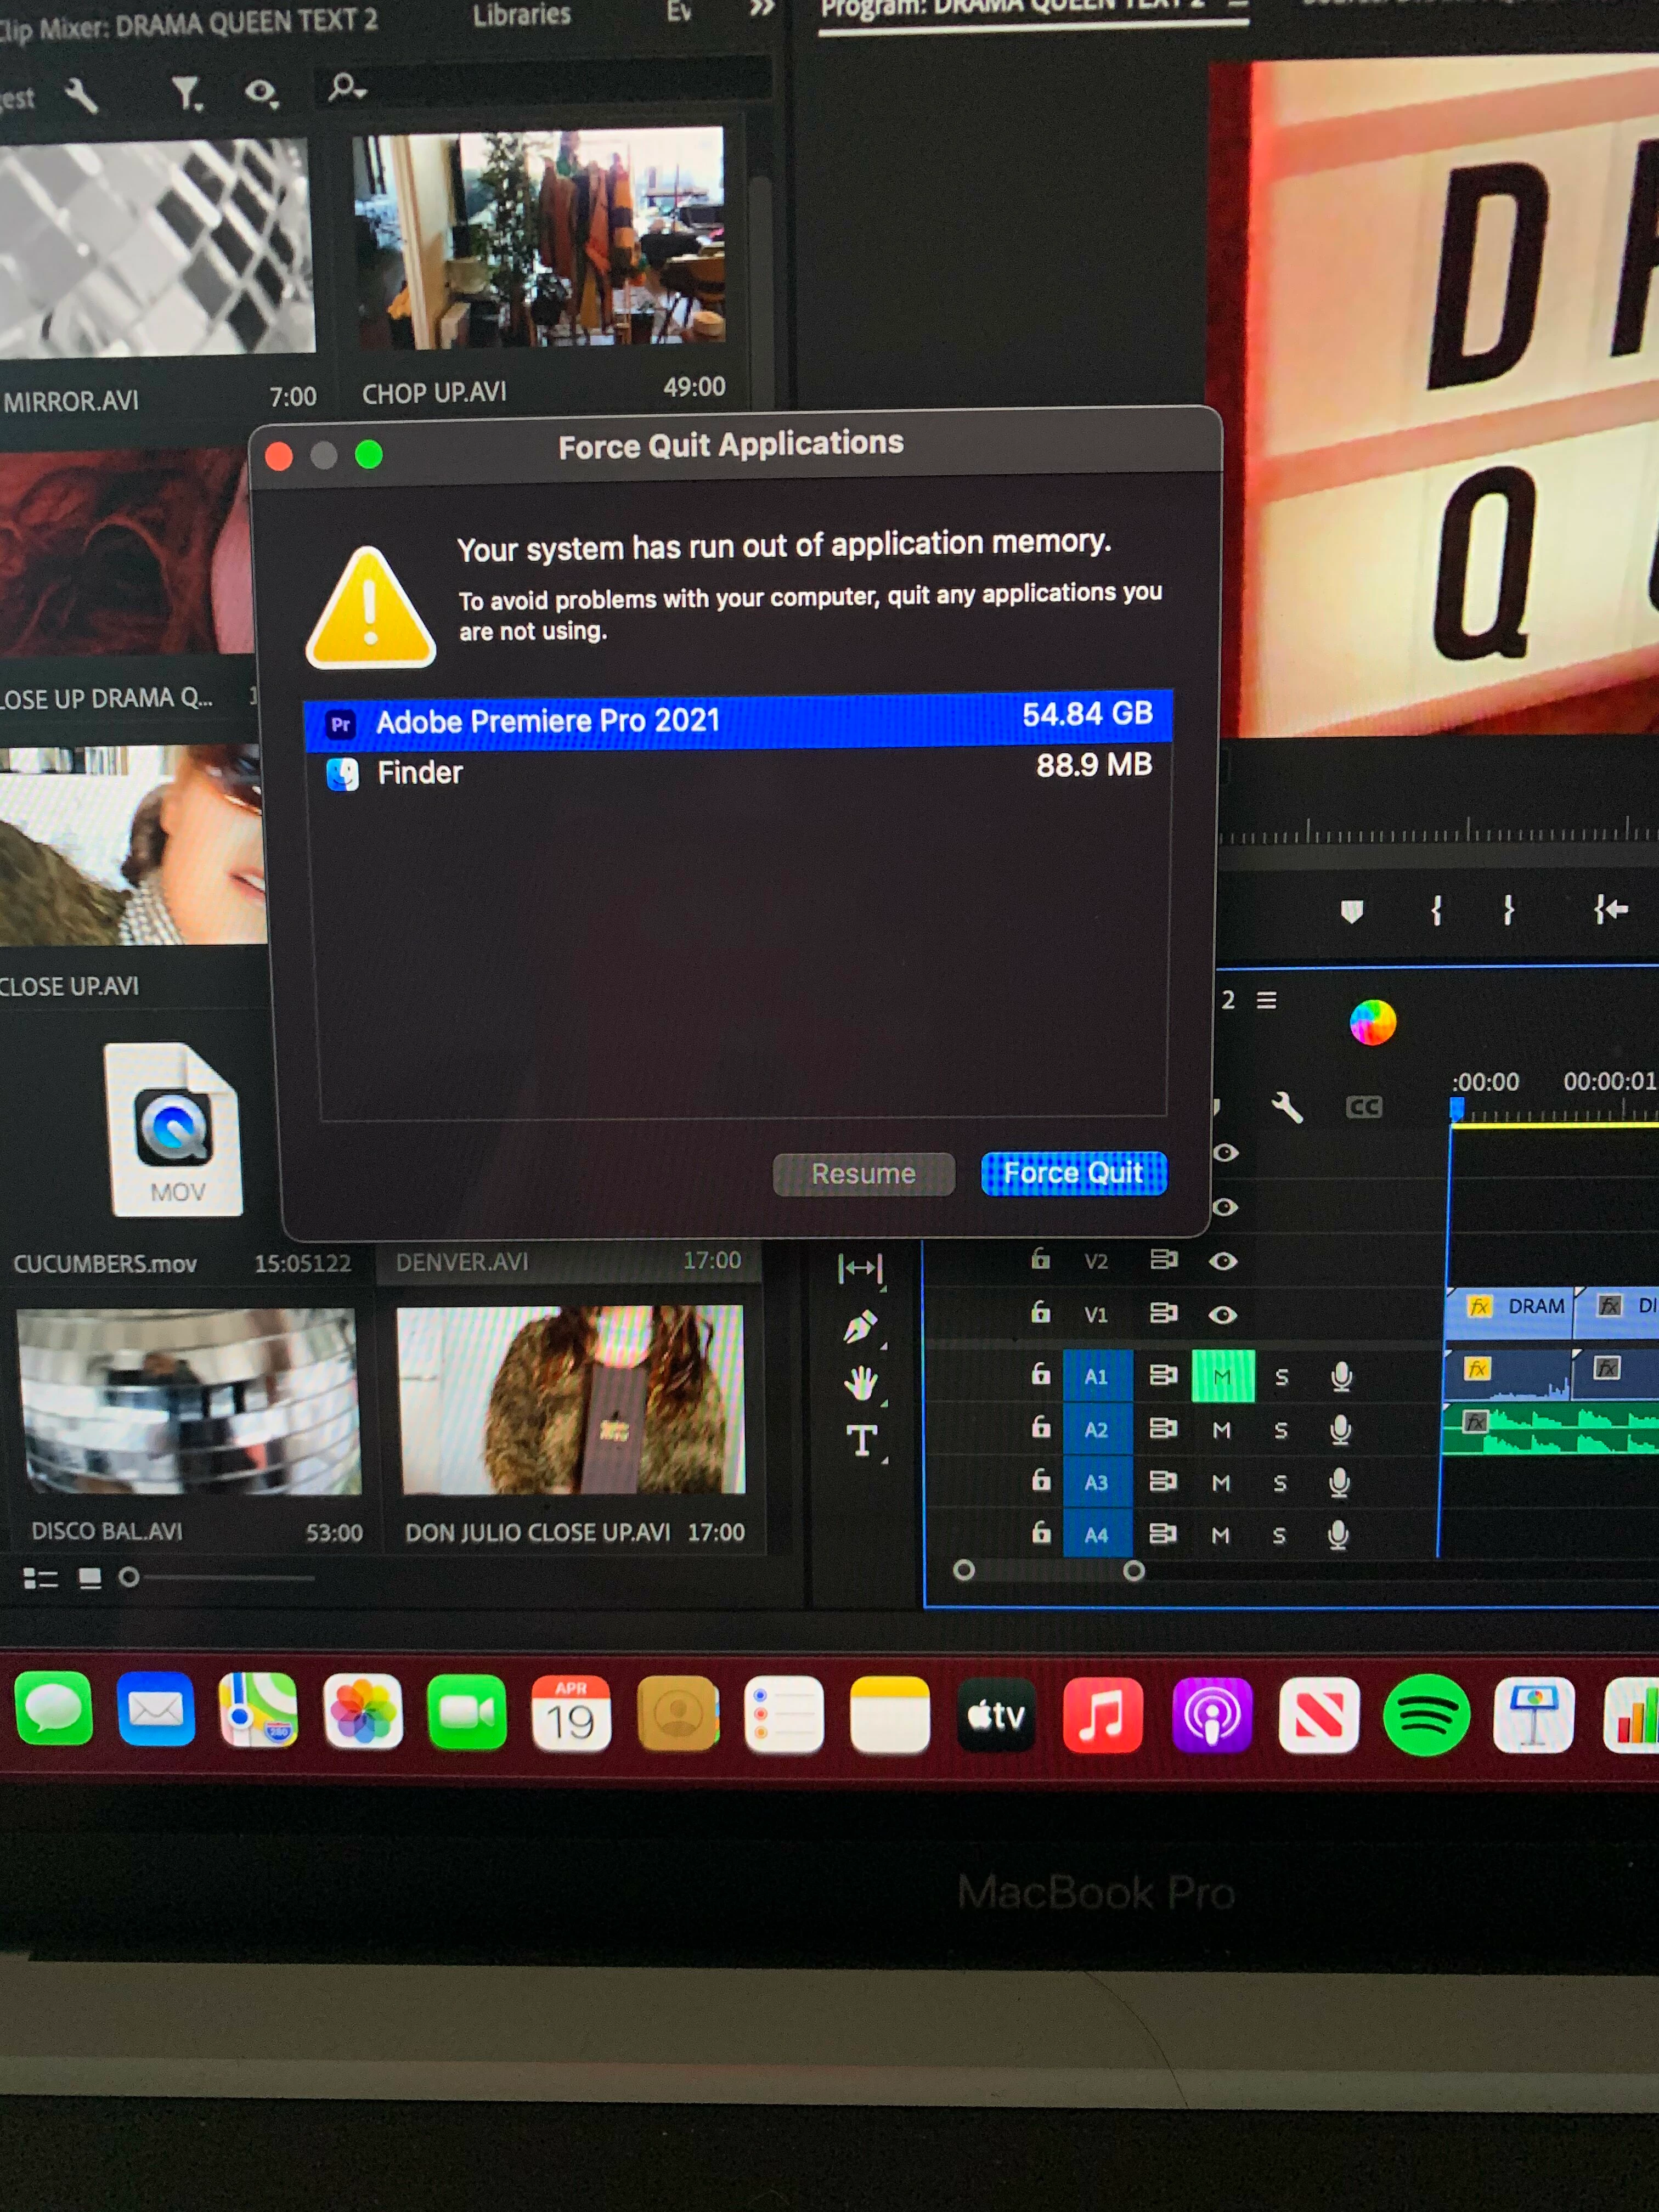Viewport: 1659px width, 2212px height.
Task: Switch to the Libraries tab
Action: click(x=521, y=15)
